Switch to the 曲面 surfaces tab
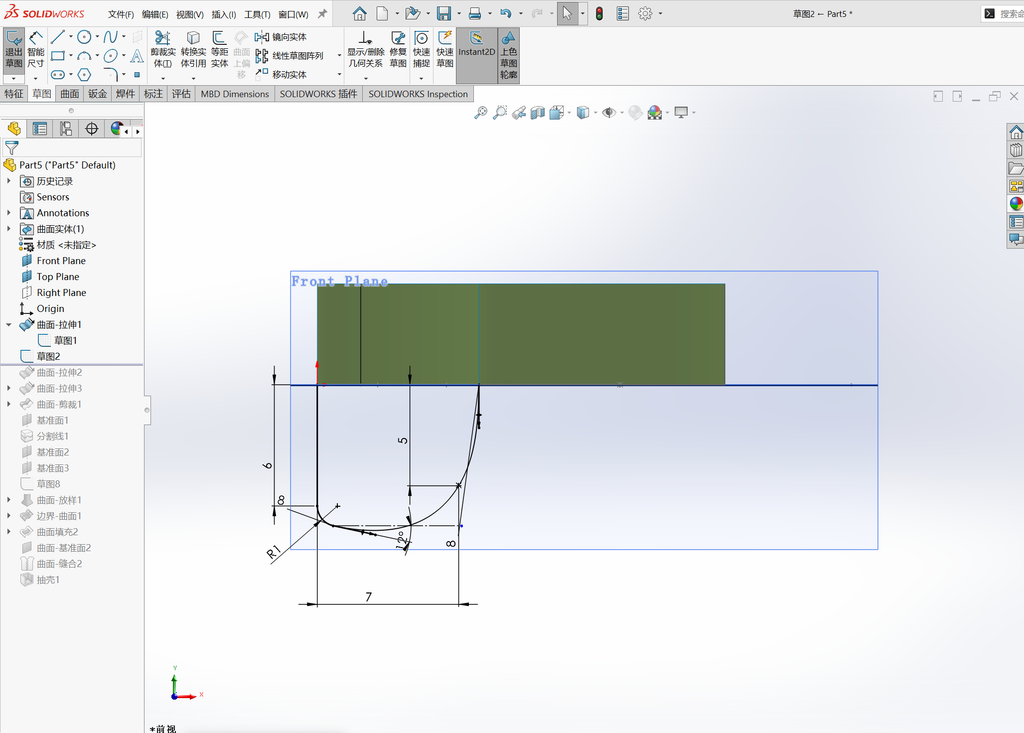 [70, 94]
